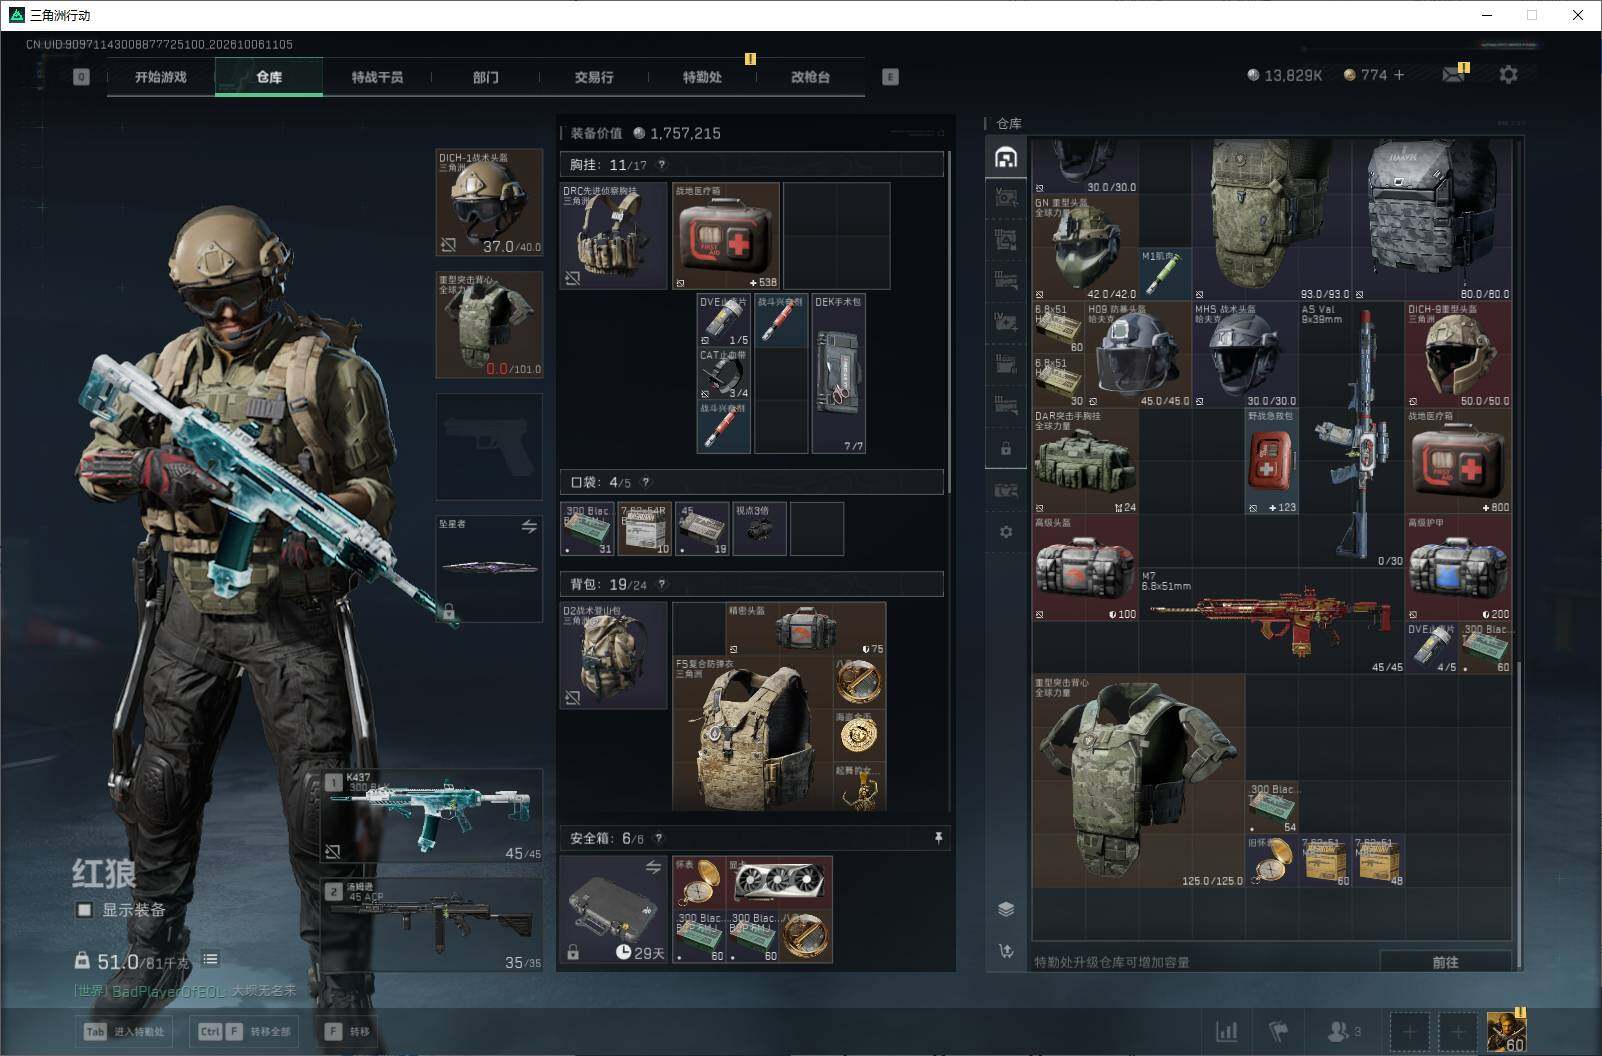Expand the 背包 section header
The height and width of the screenshot is (1056, 1602).
click(752, 584)
